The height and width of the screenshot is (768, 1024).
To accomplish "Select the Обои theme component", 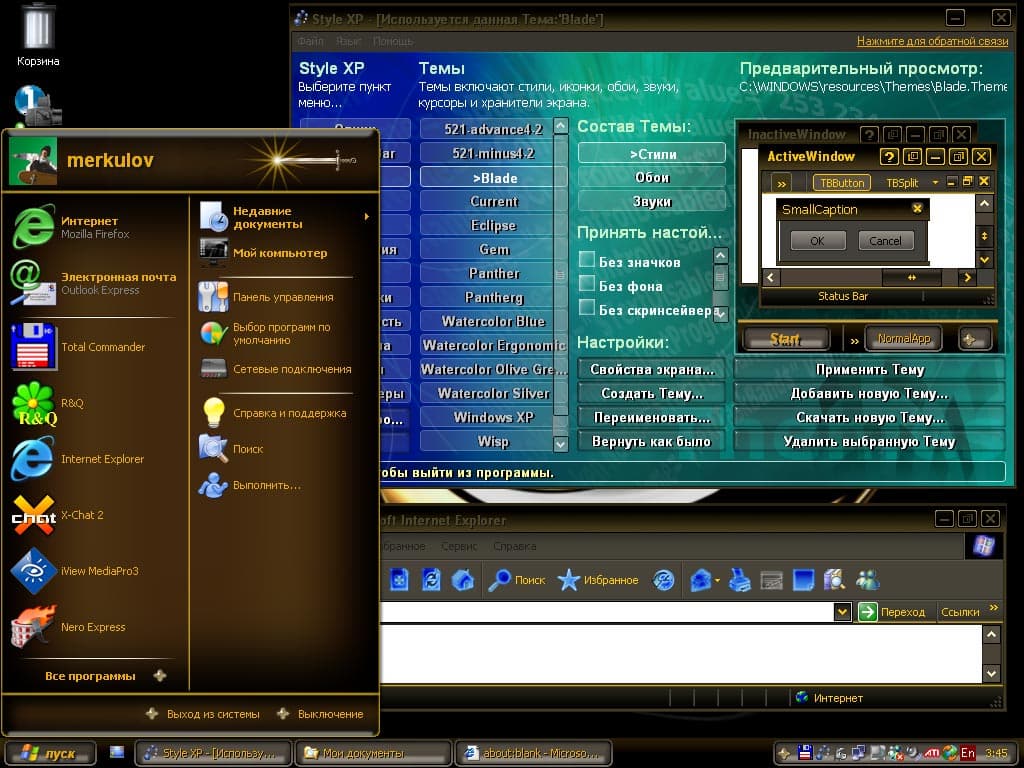I will point(652,177).
